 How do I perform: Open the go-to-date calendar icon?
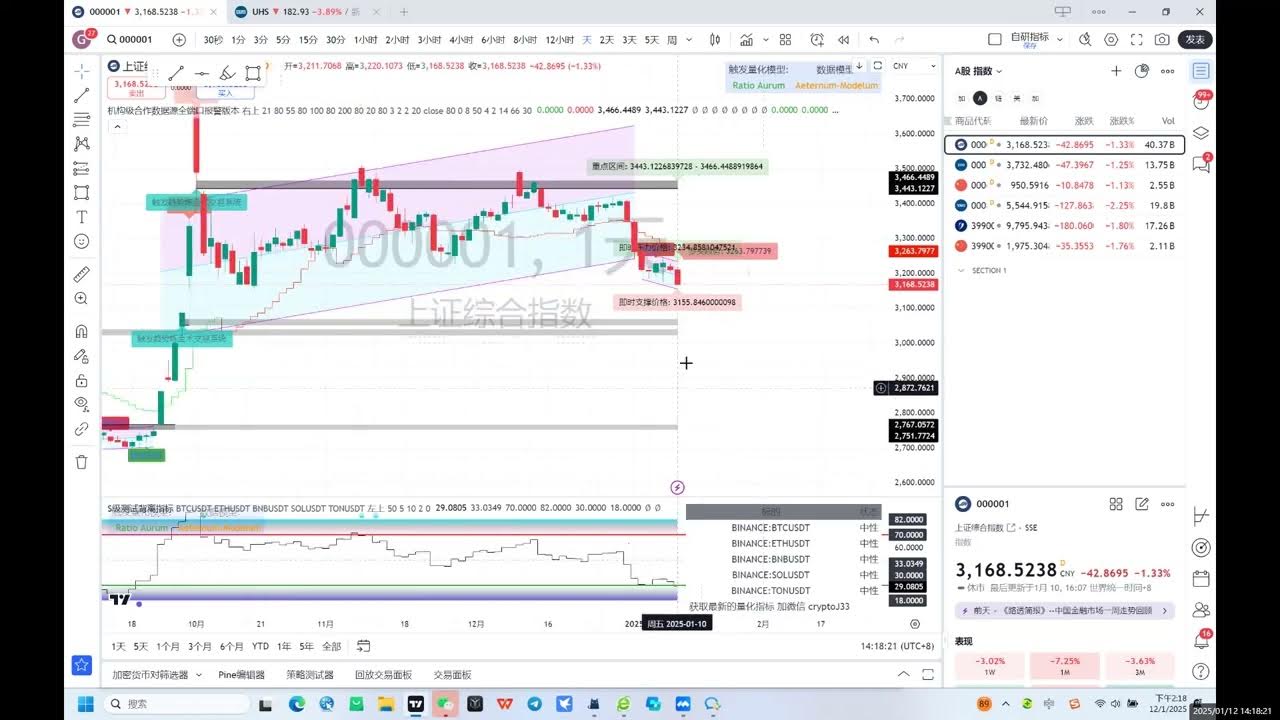(x=362, y=647)
